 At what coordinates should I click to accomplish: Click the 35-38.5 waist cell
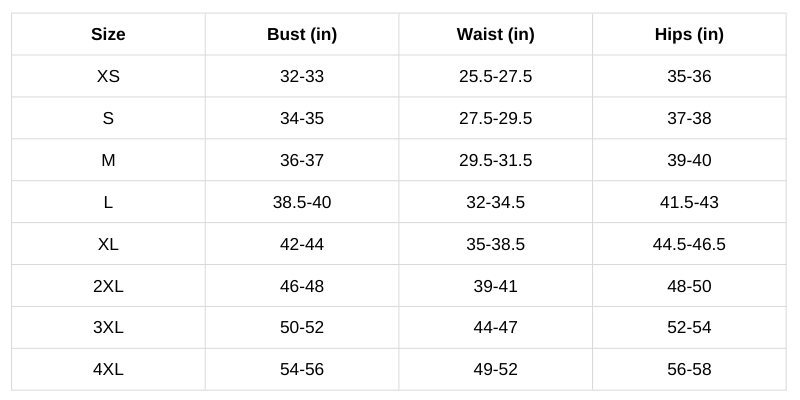pyautogui.click(x=496, y=245)
